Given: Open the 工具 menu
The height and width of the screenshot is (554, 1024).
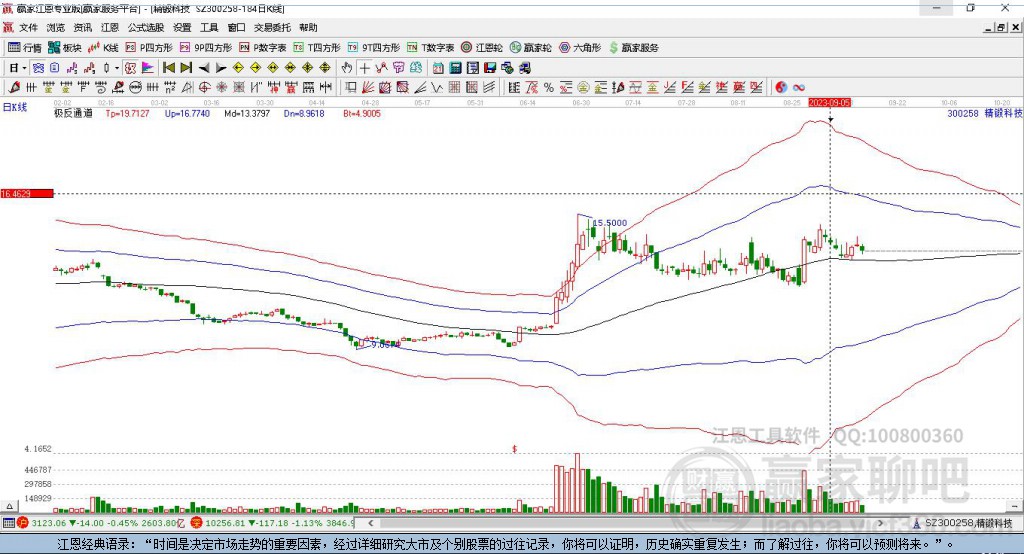Looking at the screenshot, I should pos(209,27).
